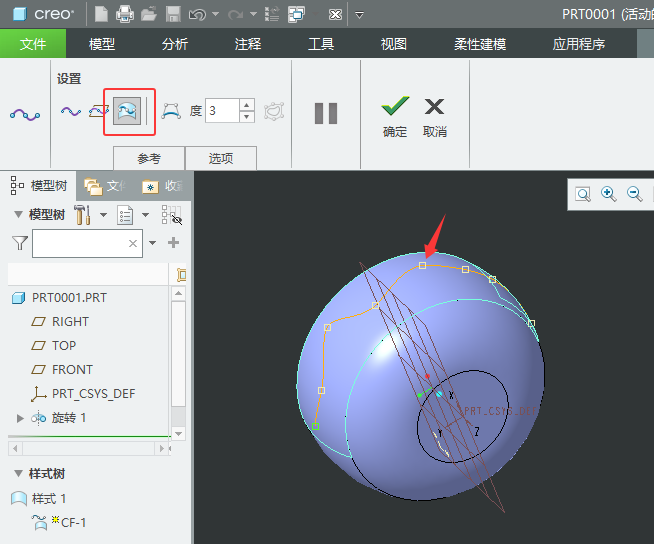Image resolution: width=654 pixels, height=544 pixels.
Task: Switch to the 模型 ribbon tab
Action: (102, 44)
